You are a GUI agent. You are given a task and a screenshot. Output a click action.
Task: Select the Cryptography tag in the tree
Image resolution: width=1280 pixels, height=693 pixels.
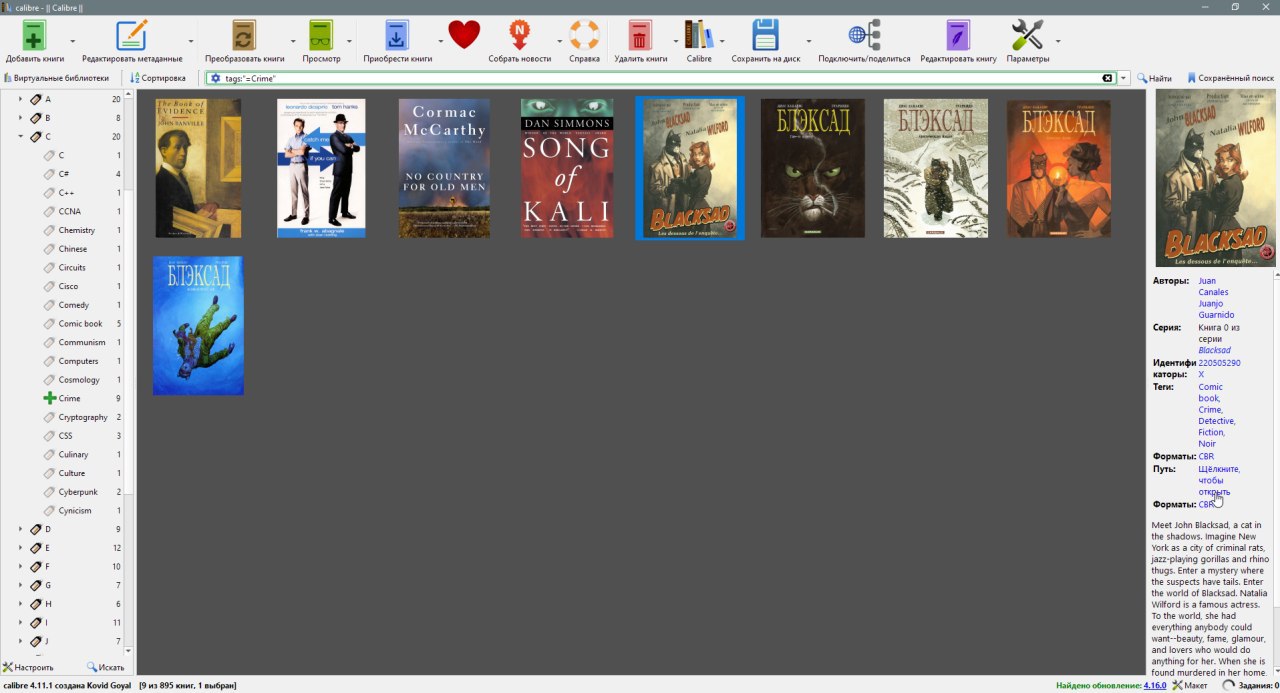[x=82, y=417]
